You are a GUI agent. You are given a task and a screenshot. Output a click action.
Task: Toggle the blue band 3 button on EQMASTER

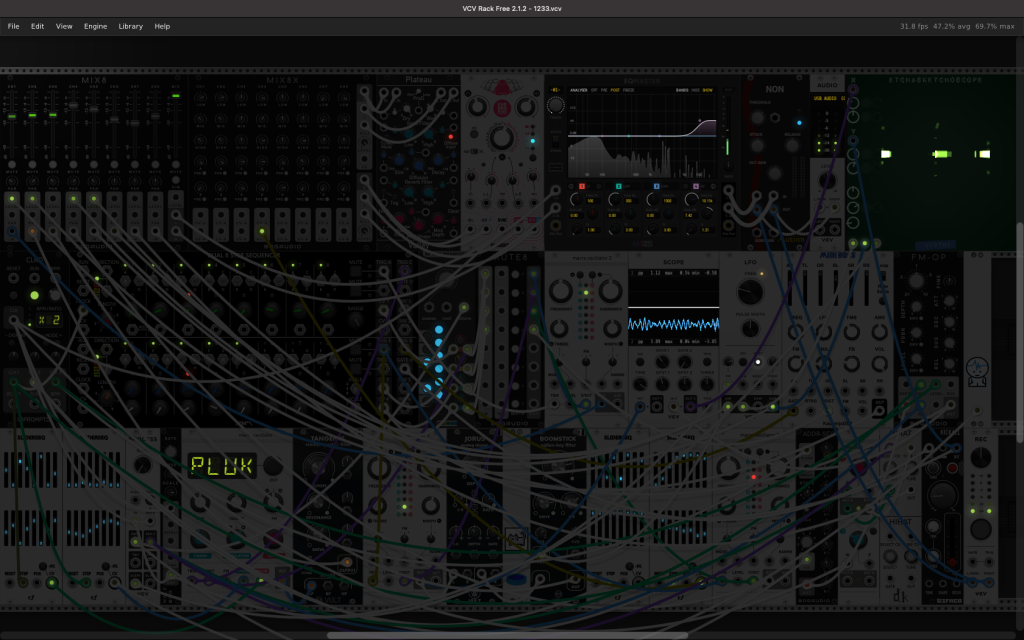click(656, 186)
